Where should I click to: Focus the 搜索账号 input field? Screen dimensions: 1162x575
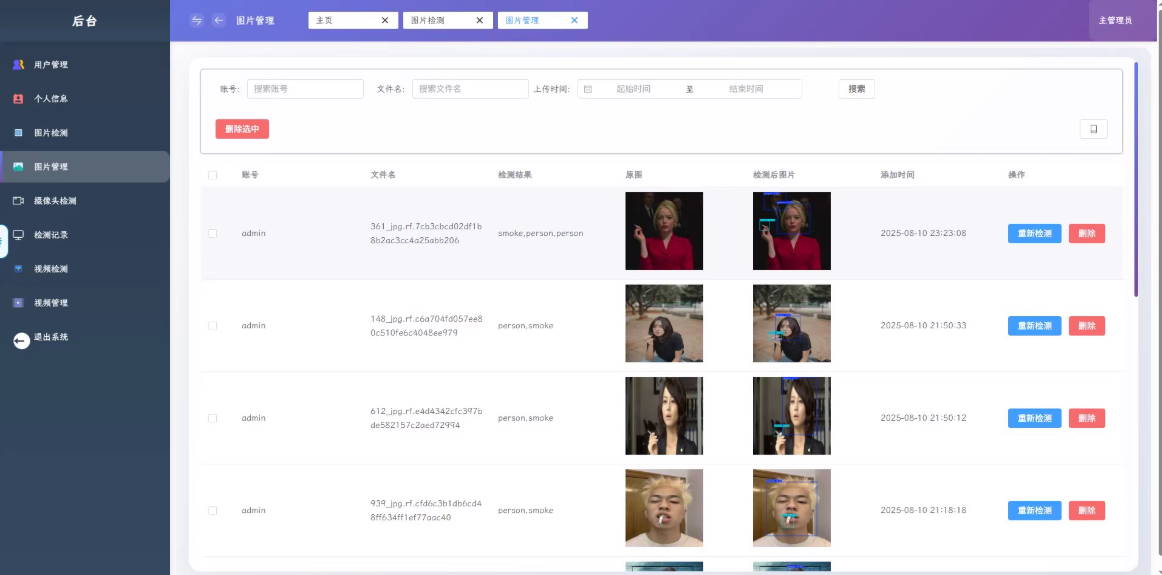(x=305, y=89)
